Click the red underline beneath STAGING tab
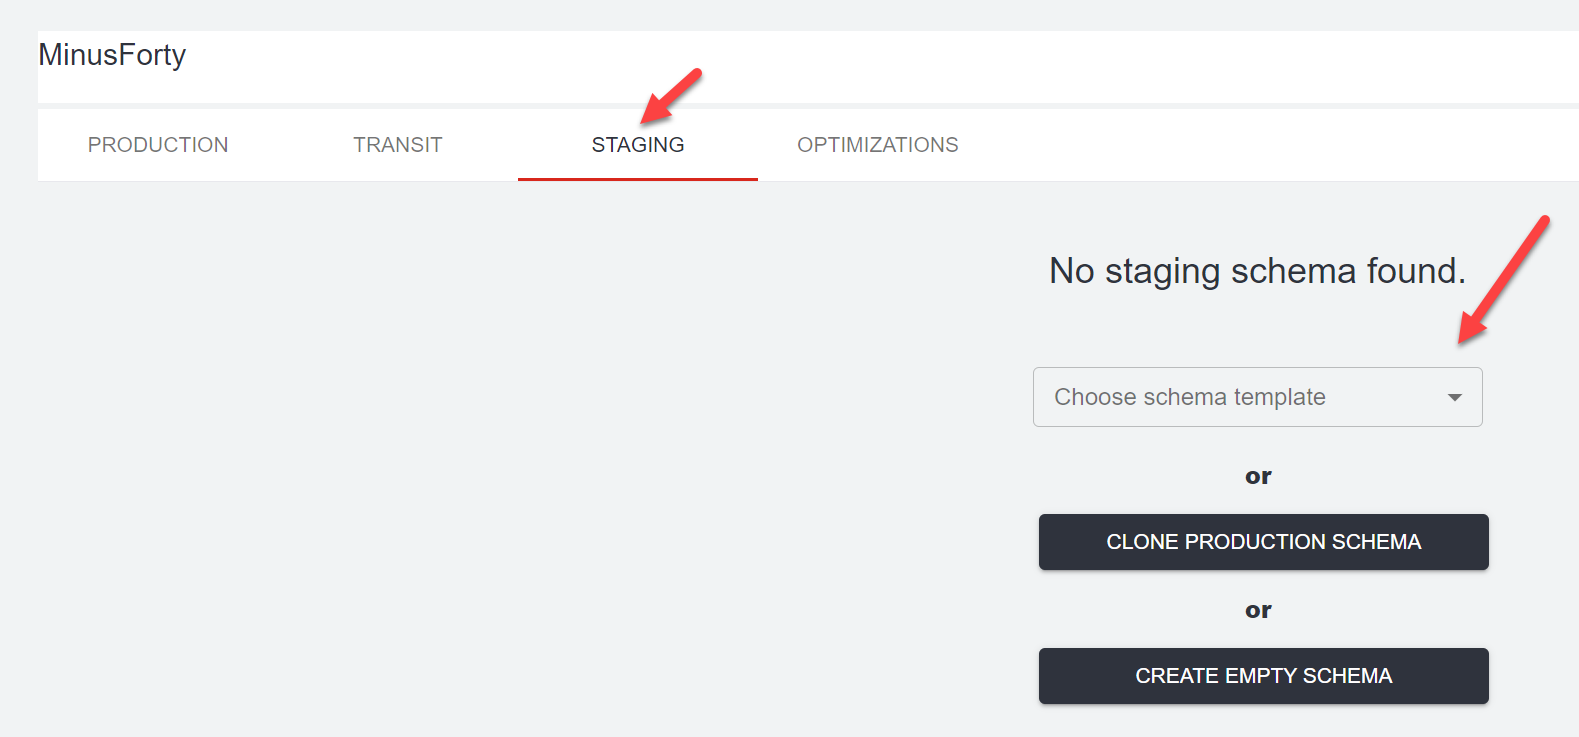 tap(638, 179)
